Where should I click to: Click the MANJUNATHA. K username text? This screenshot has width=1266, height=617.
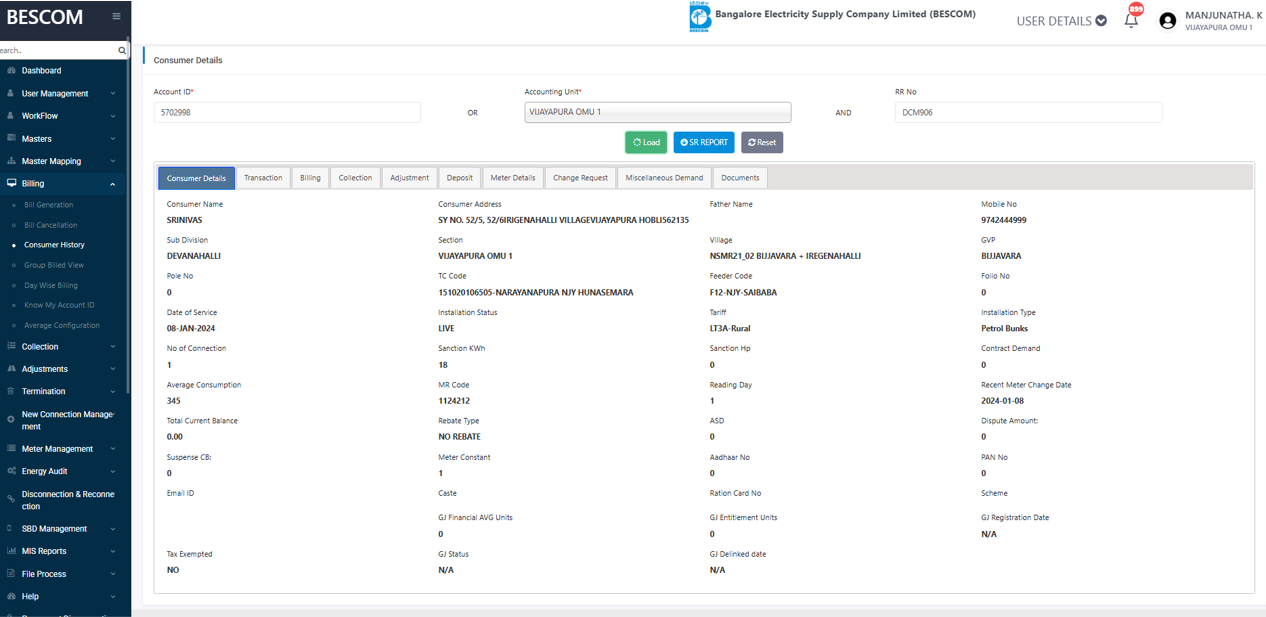[x=1224, y=15]
